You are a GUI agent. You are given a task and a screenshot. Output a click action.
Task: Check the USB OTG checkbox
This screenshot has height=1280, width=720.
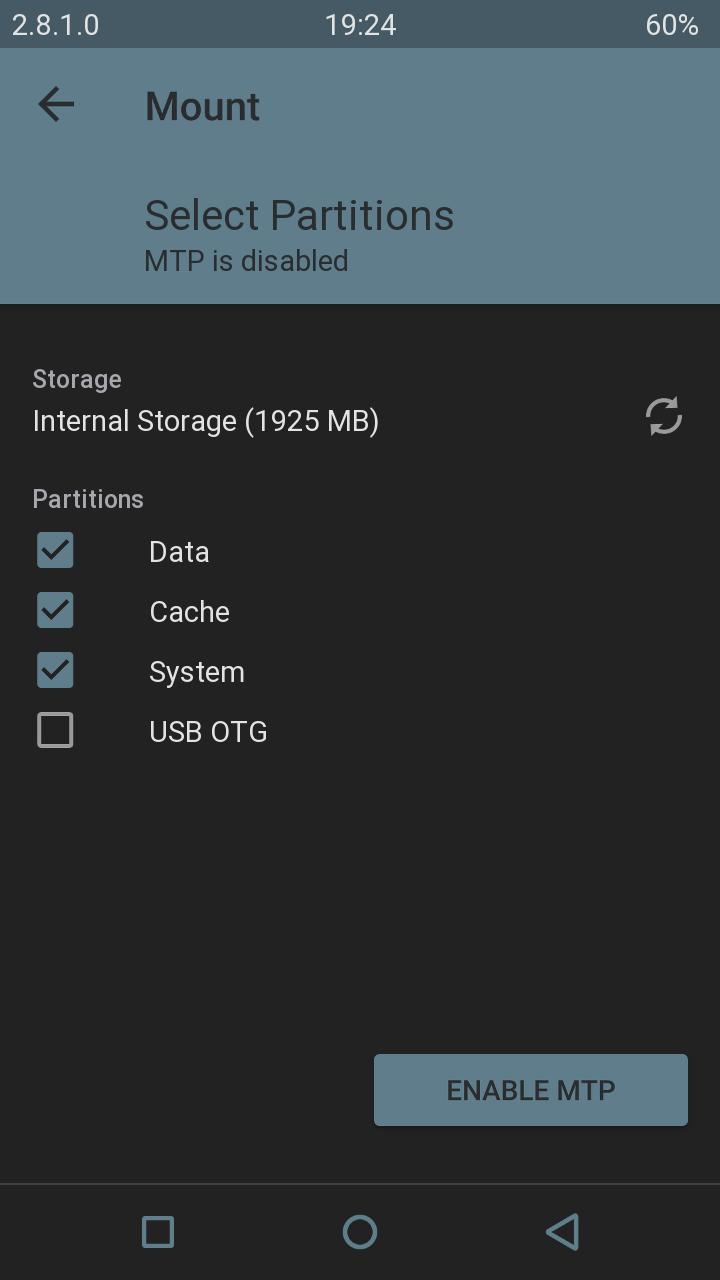(x=55, y=730)
